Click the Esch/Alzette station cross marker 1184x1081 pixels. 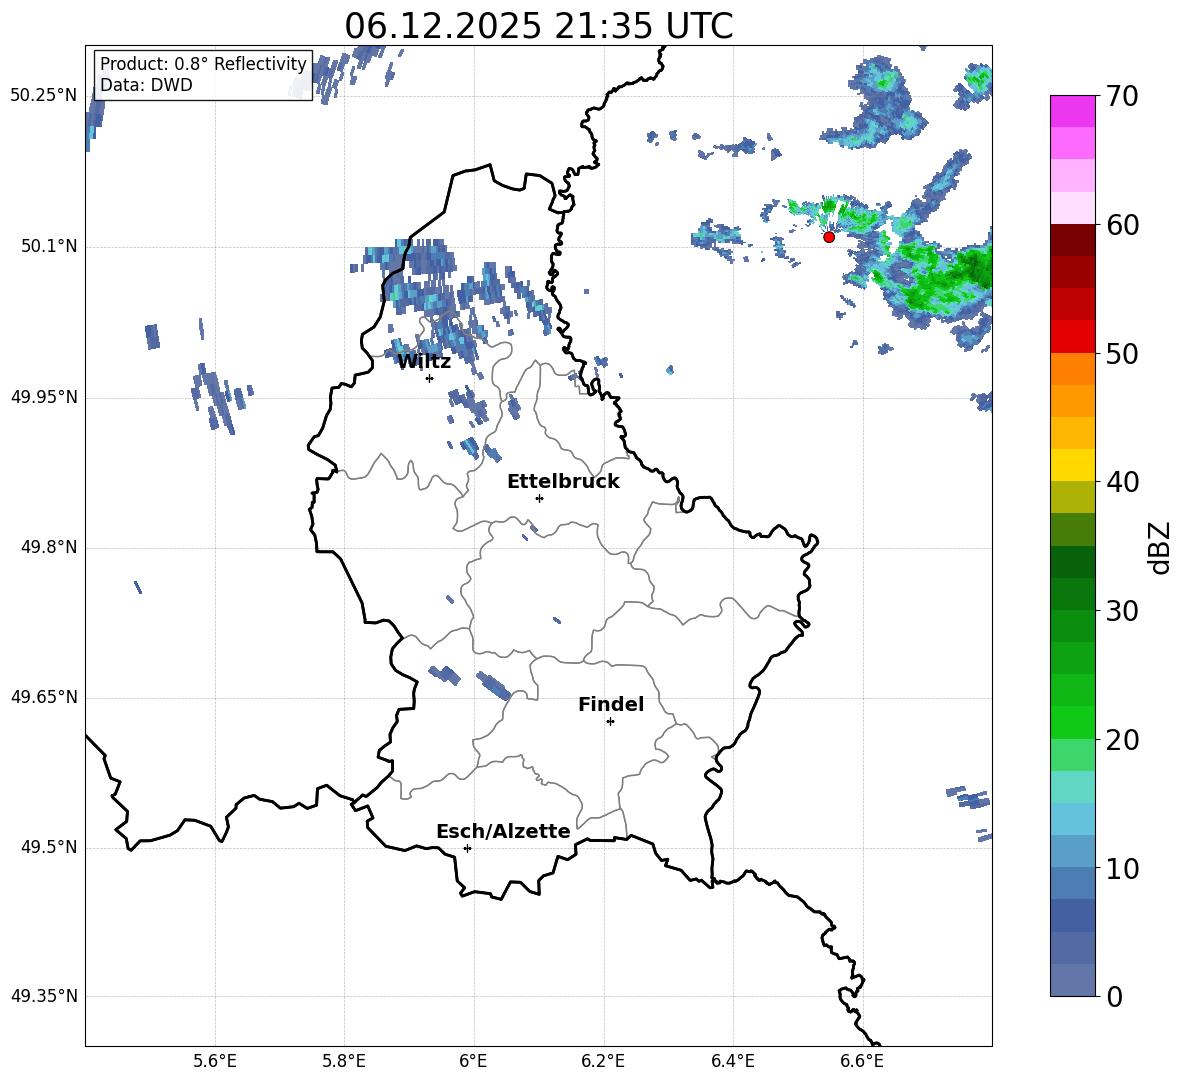click(x=467, y=848)
